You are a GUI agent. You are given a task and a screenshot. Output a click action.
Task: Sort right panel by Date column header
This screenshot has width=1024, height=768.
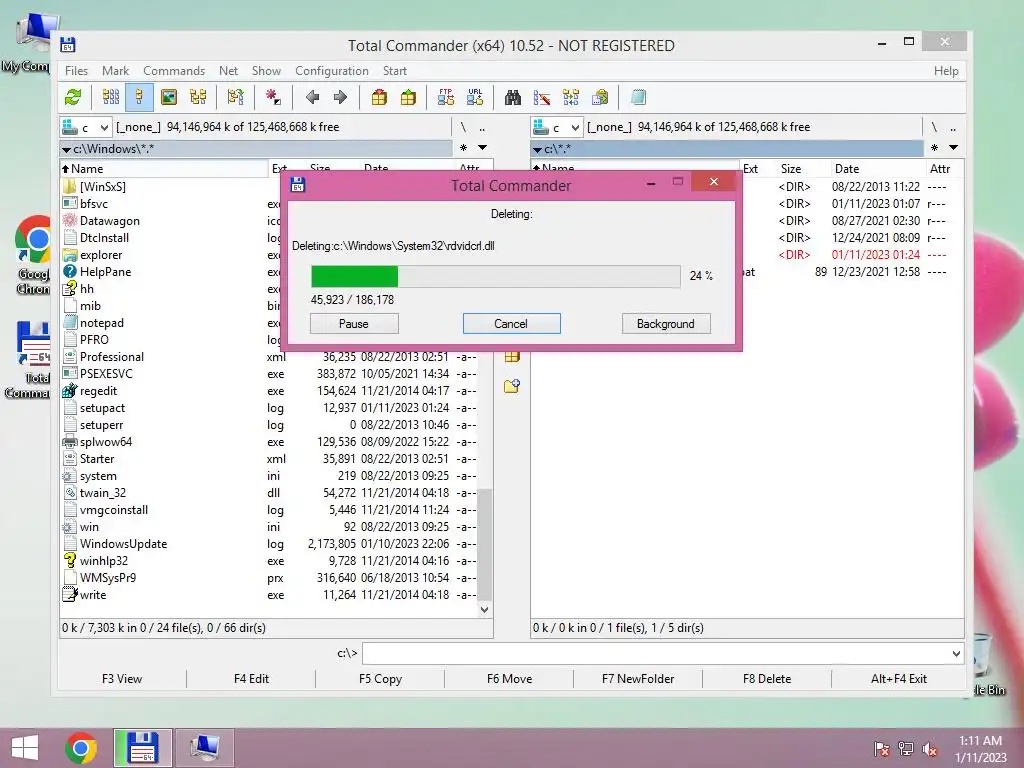tap(877, 168)
